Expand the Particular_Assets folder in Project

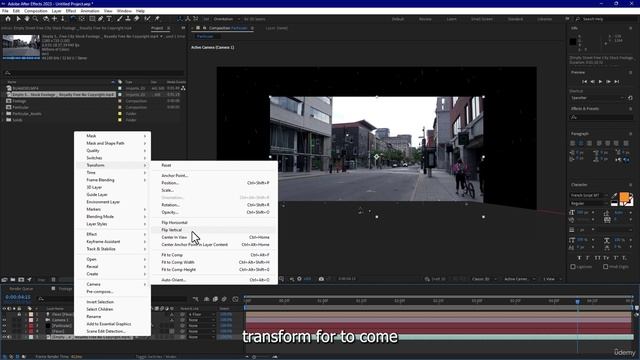point(3,113)
